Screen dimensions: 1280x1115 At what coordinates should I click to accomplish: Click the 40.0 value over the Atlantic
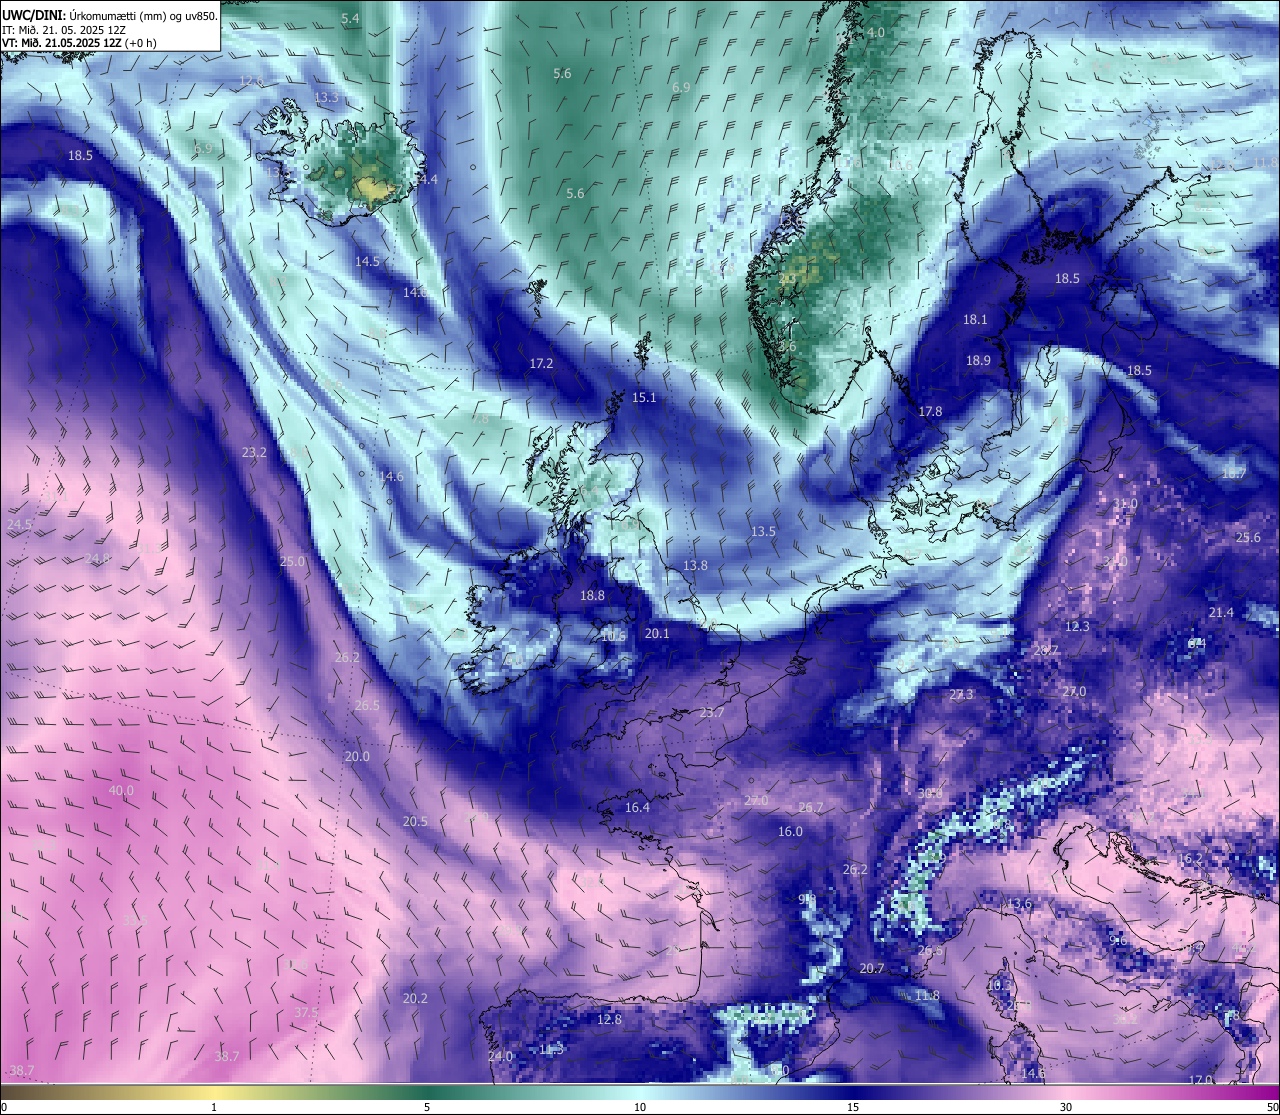coord(121,791)
